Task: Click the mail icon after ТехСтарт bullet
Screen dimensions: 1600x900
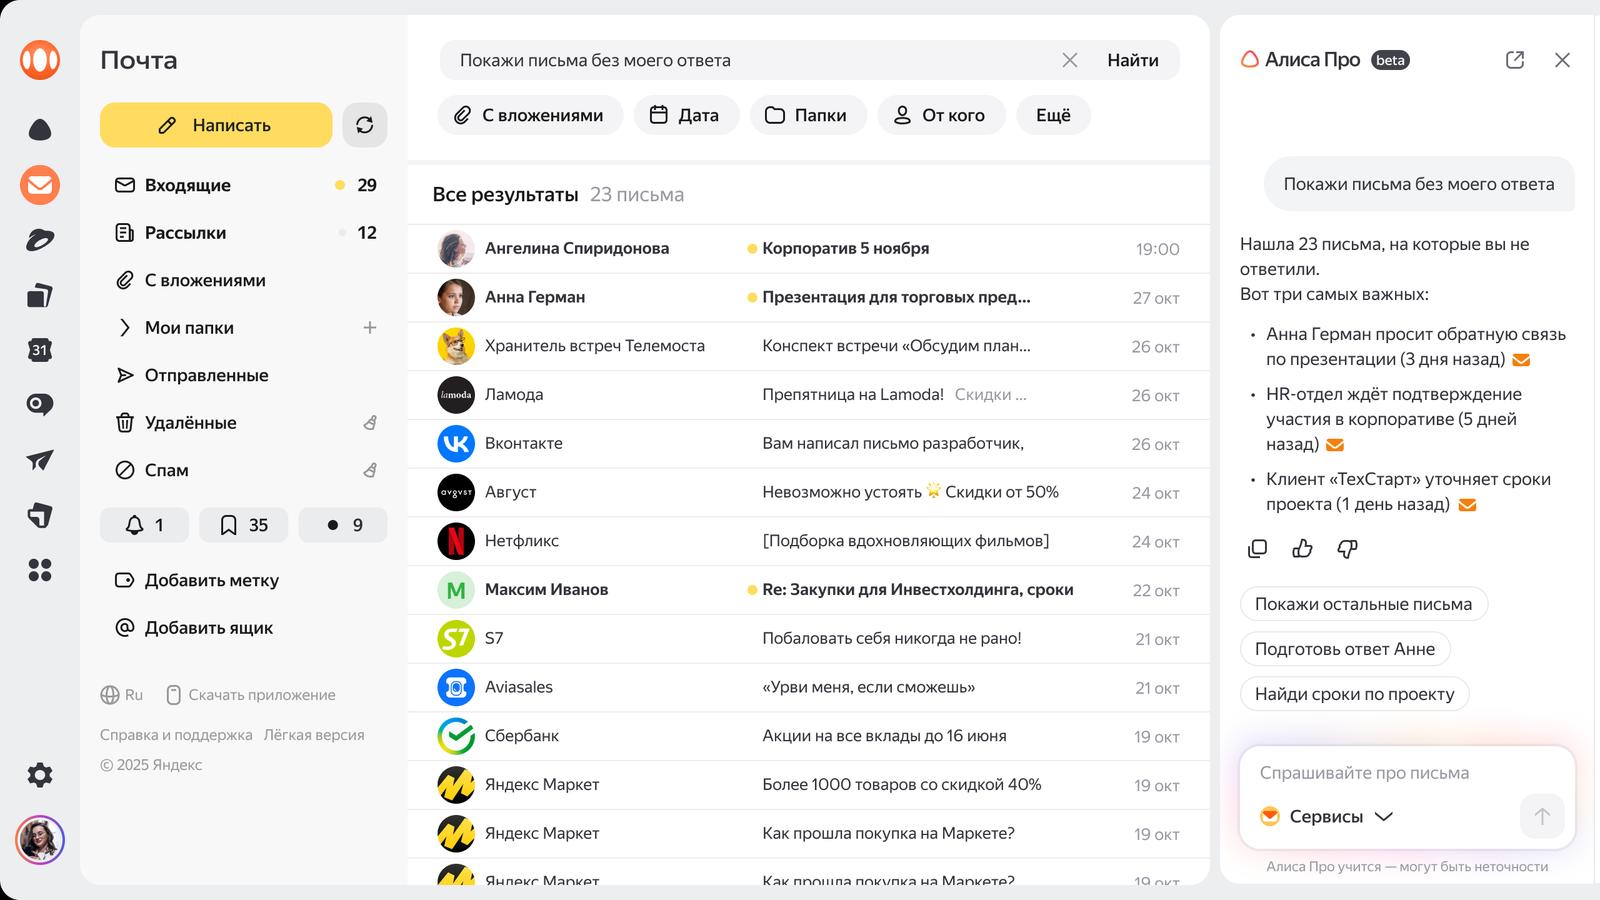Action: (x=1467, y=505)
